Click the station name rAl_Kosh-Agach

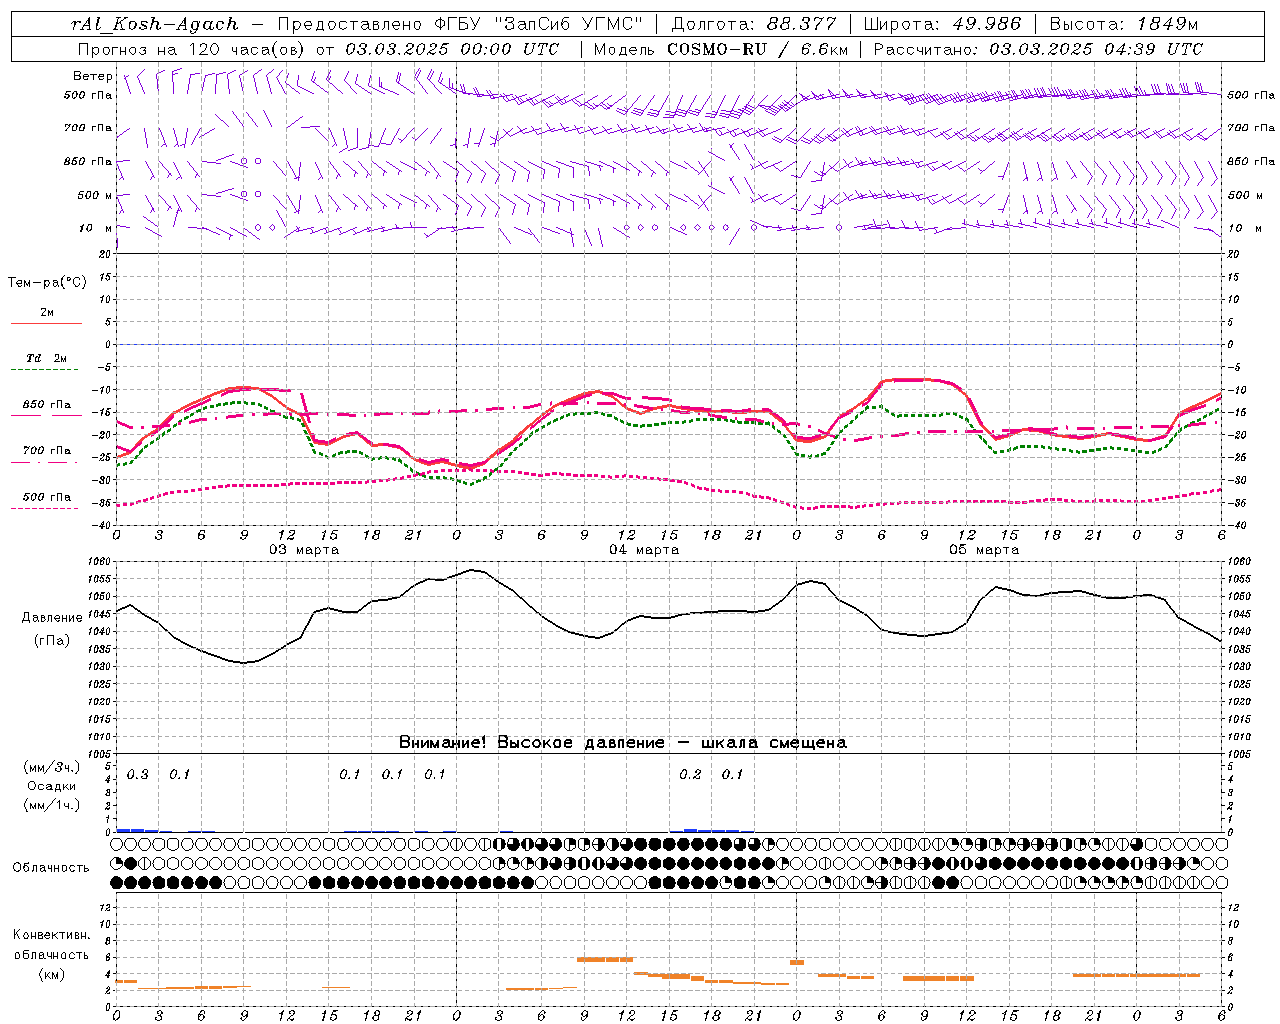pos(155,24)
